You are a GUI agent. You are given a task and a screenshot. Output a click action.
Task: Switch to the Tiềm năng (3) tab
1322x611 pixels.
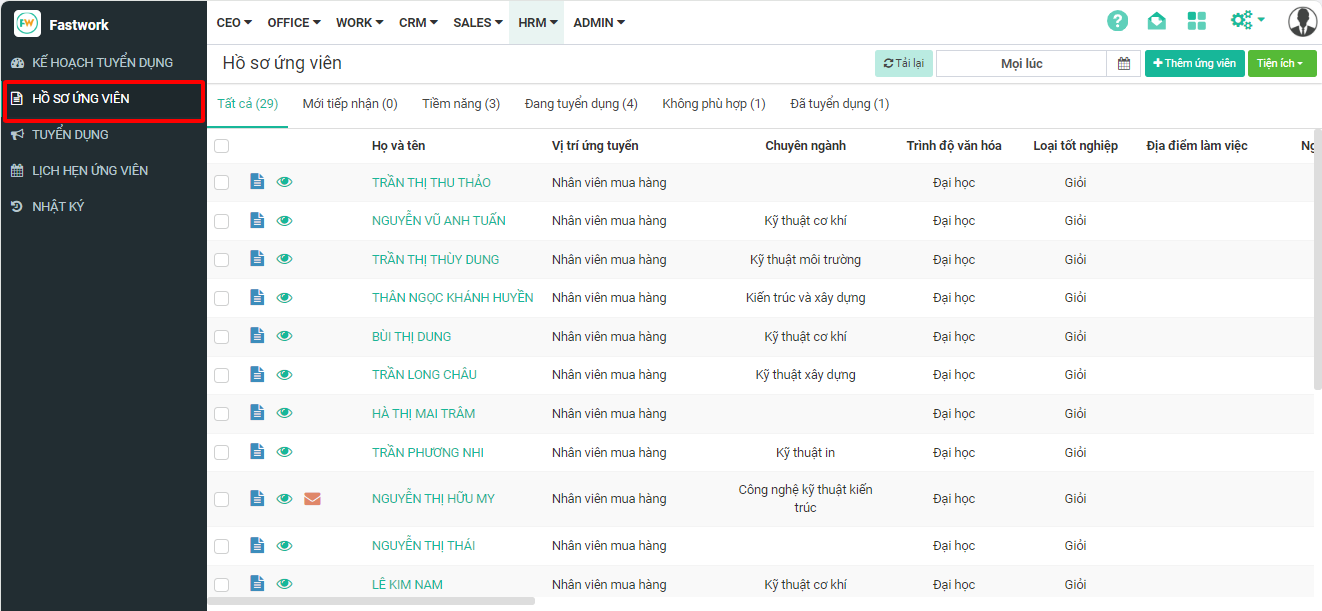pyautogui.click(x=461, y=104)
